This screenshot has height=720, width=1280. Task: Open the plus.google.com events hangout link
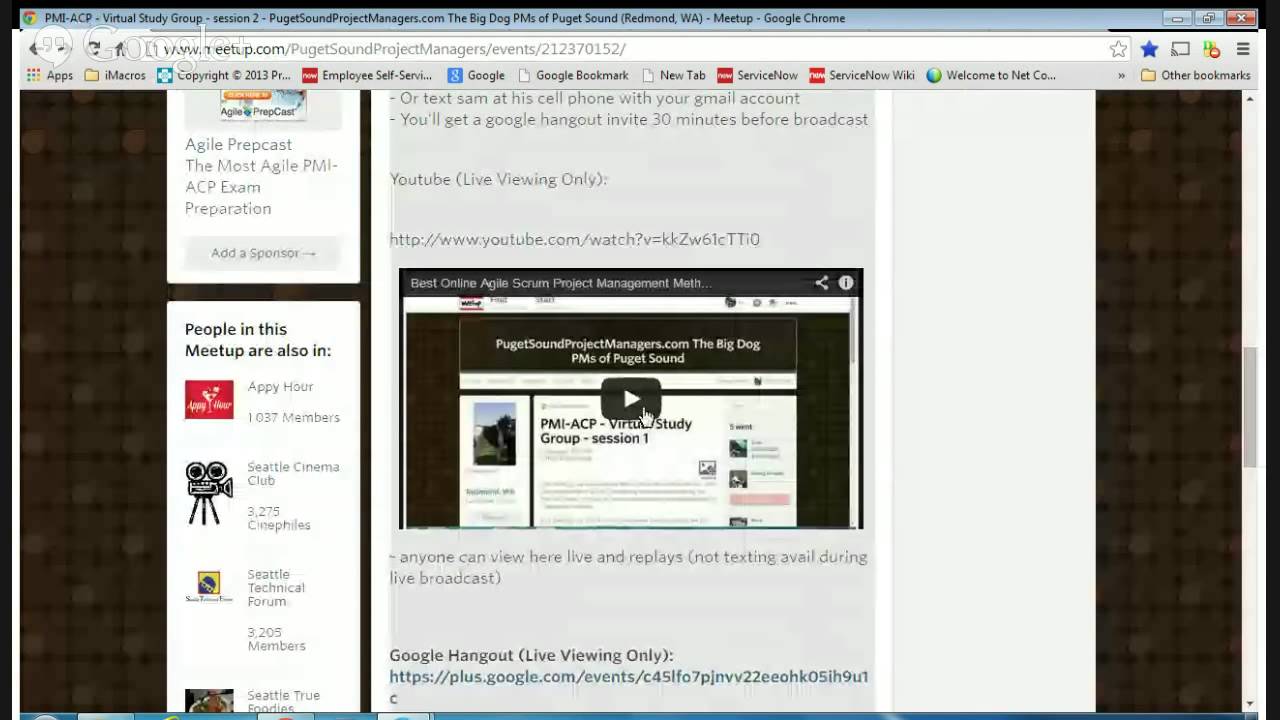628,687
